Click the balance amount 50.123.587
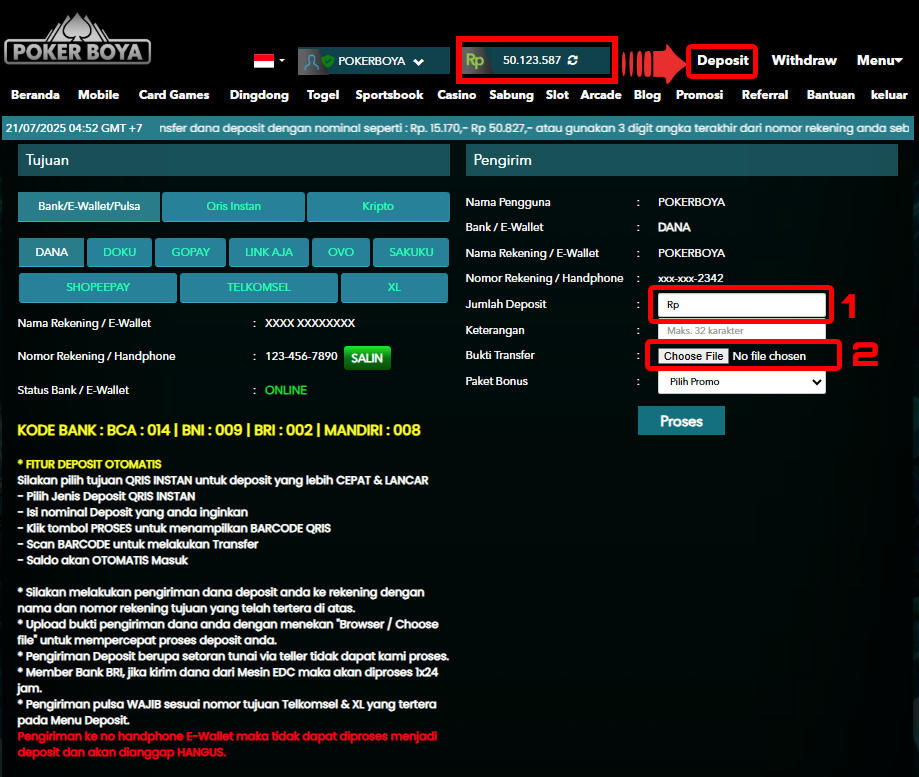This screenshot has width=919, height=777. point(532,60)
